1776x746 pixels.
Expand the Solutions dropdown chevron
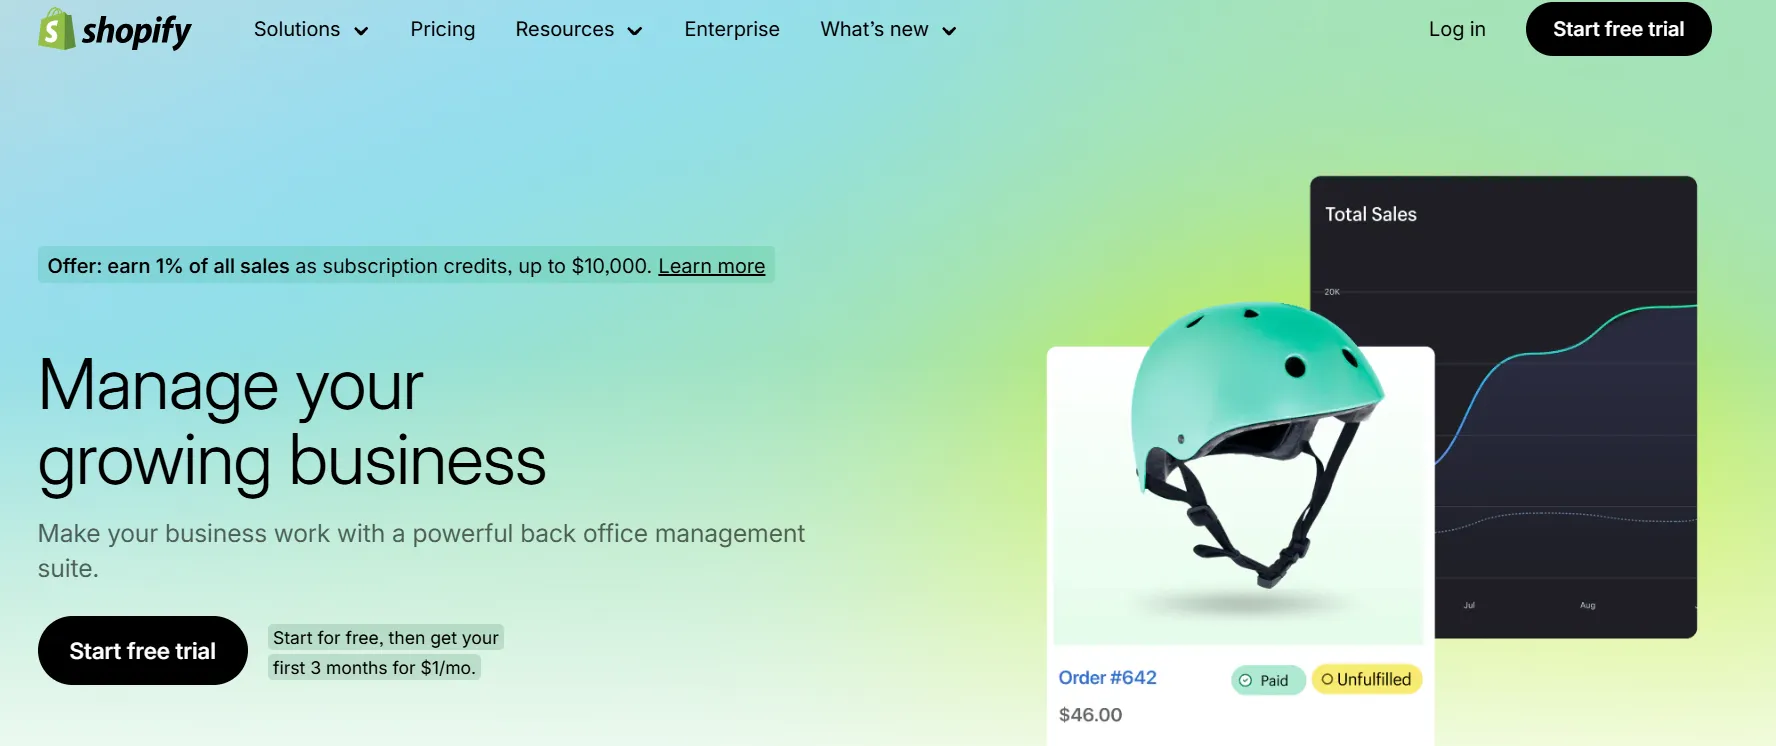[x=361, y=31]
